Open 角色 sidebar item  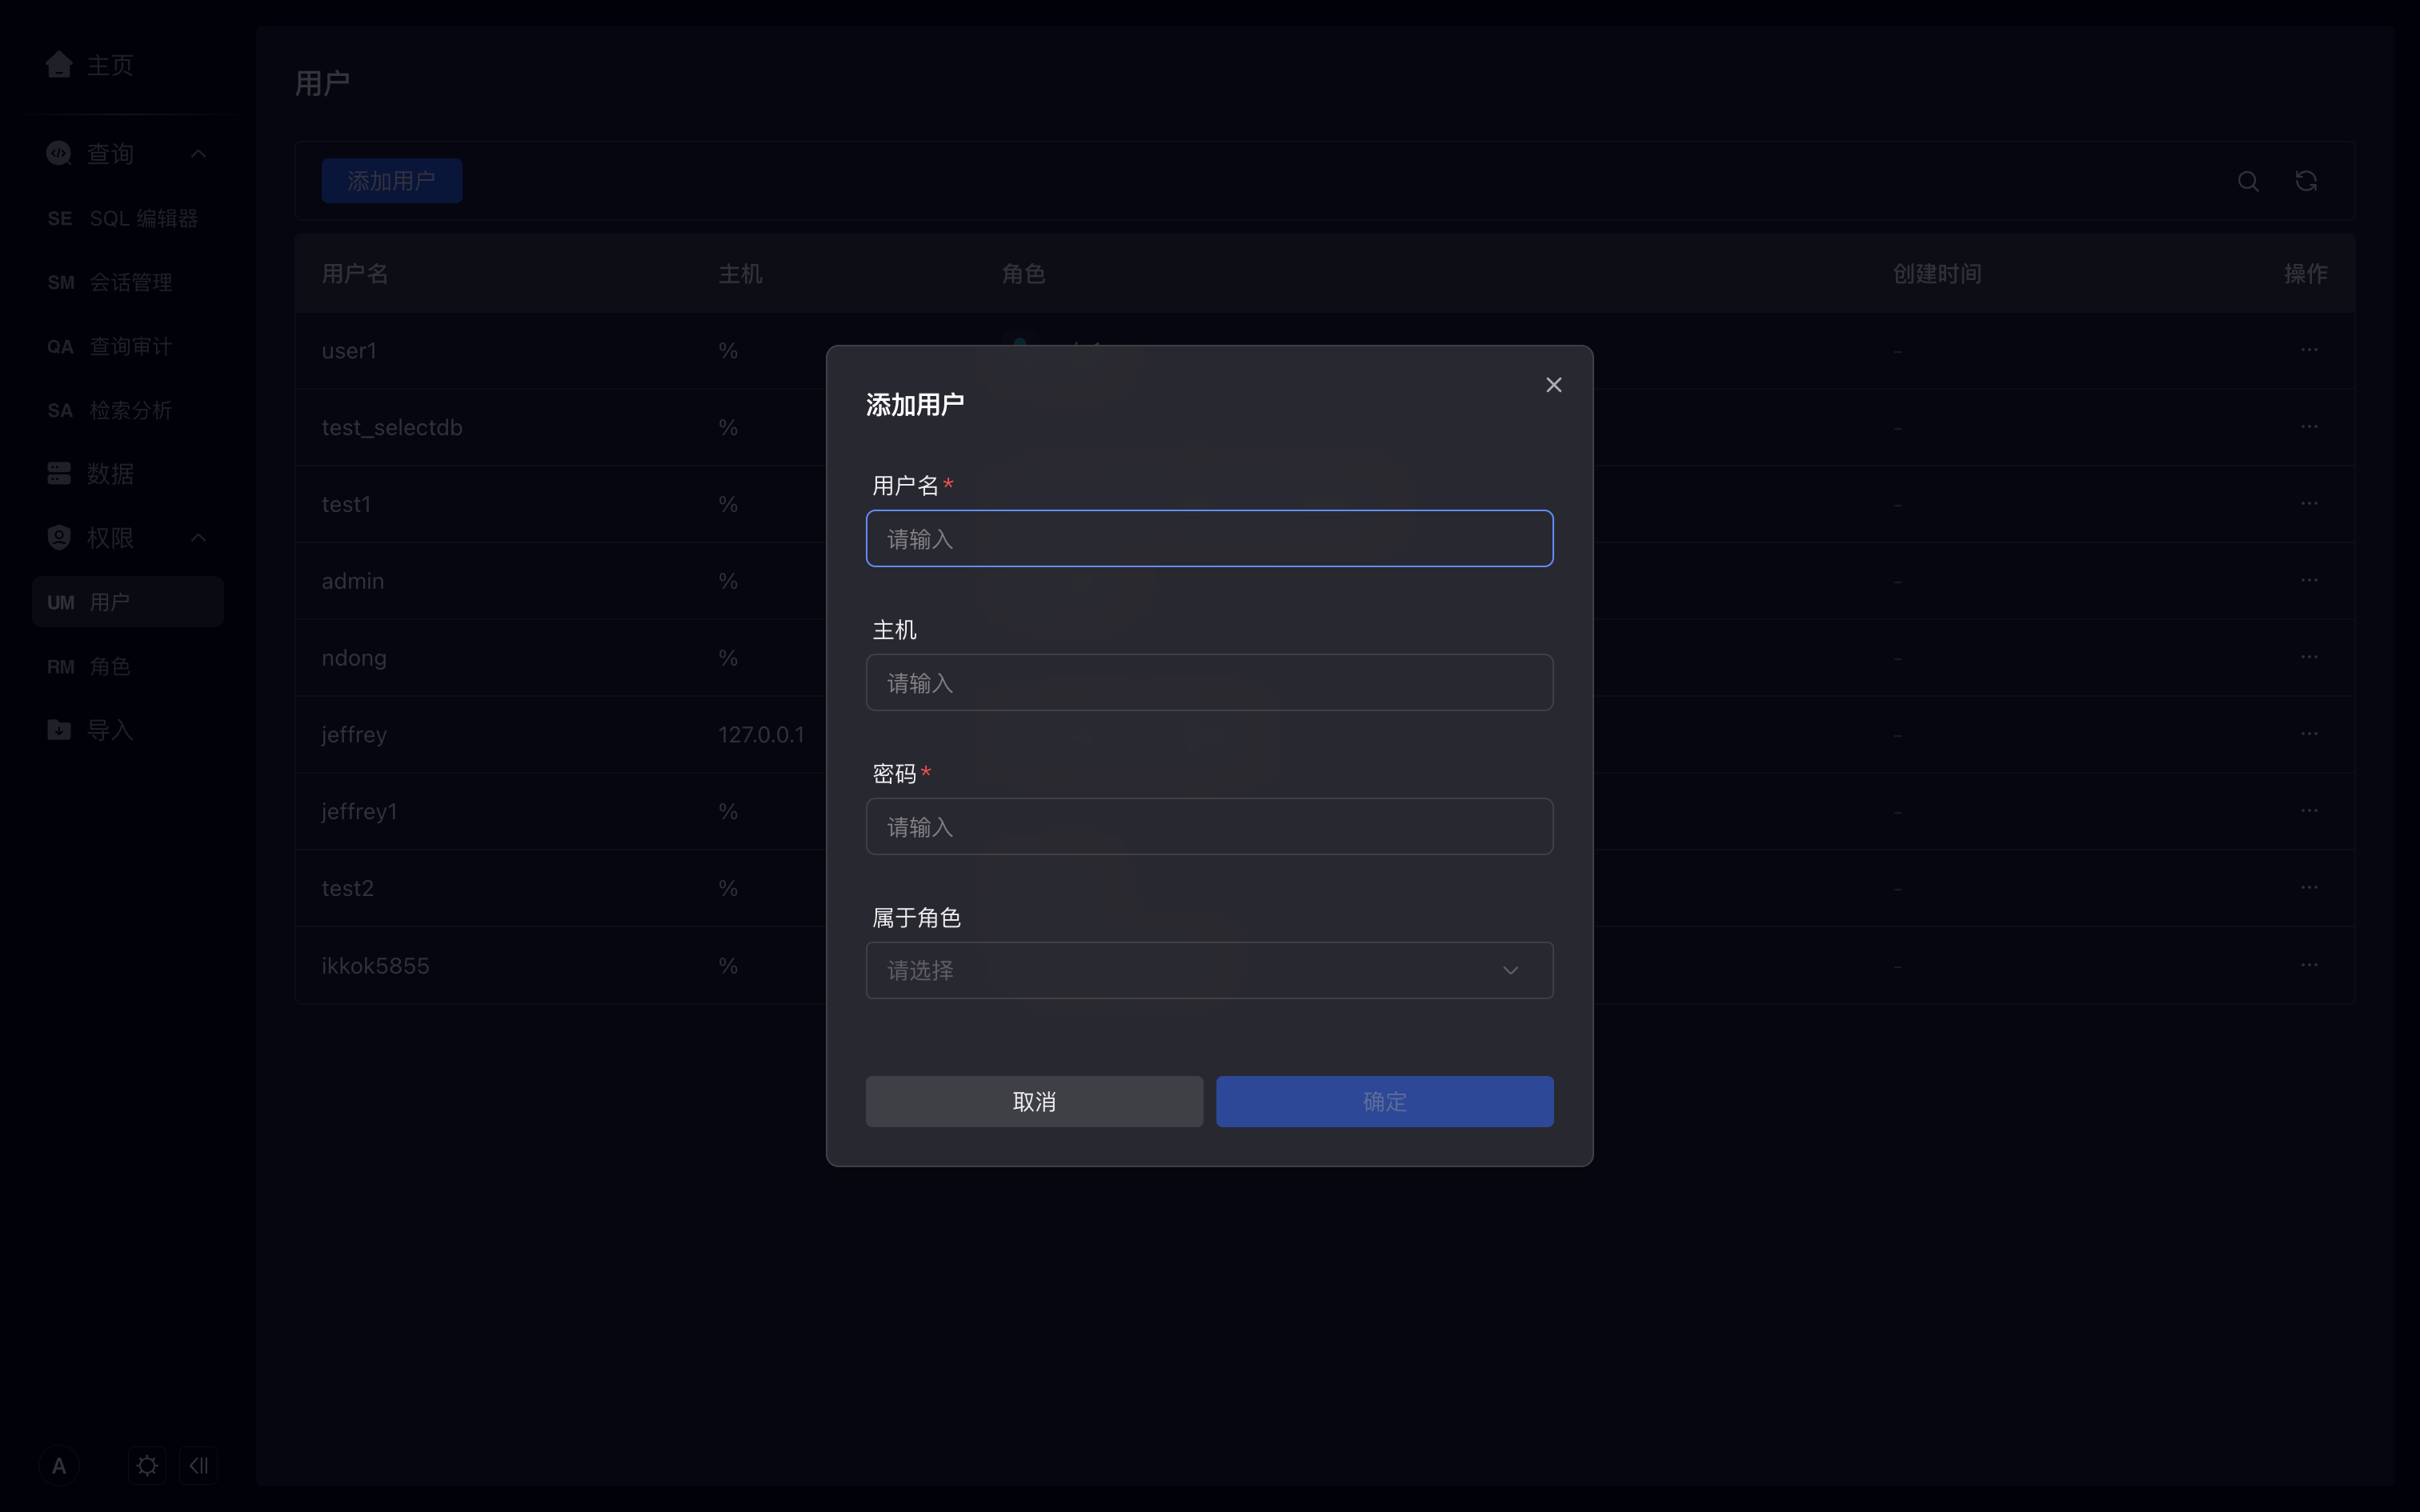[x=127, y=666]
